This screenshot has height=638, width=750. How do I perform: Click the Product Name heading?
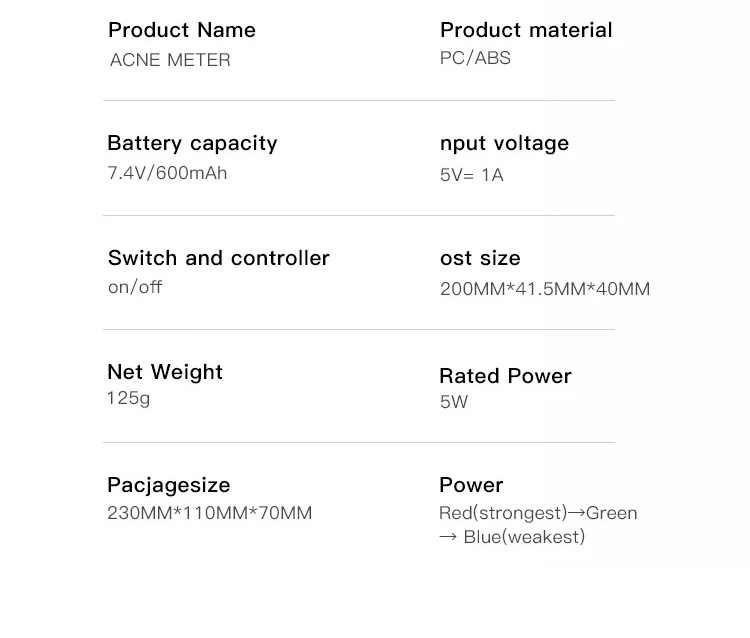[x=181, y=30]
